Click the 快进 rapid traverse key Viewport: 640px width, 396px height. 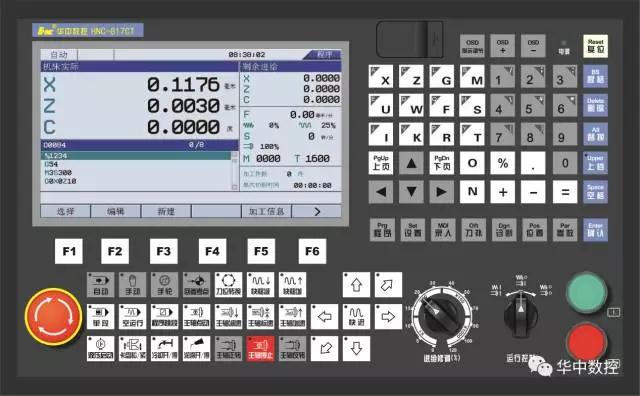point(356,317)
